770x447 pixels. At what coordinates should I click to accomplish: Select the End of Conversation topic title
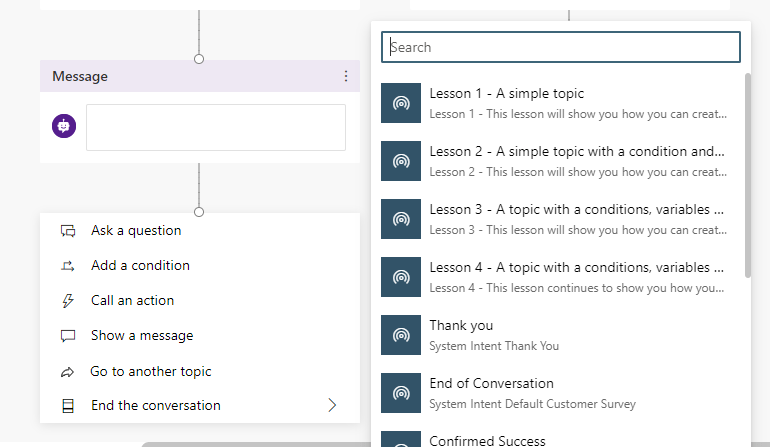pos(491,383)
